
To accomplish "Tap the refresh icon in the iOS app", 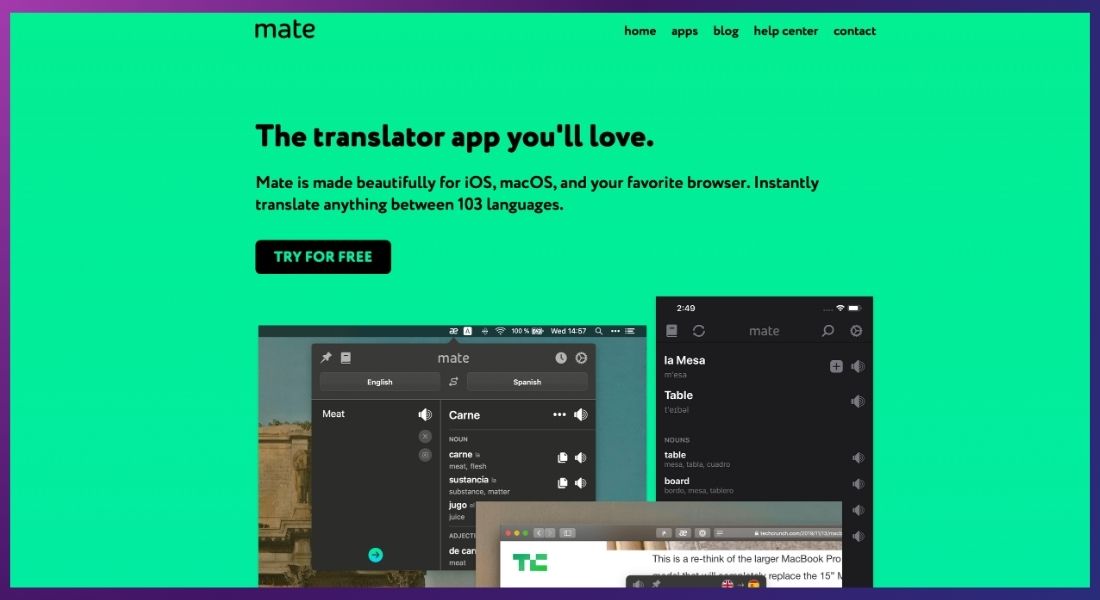I will [699, 330].
